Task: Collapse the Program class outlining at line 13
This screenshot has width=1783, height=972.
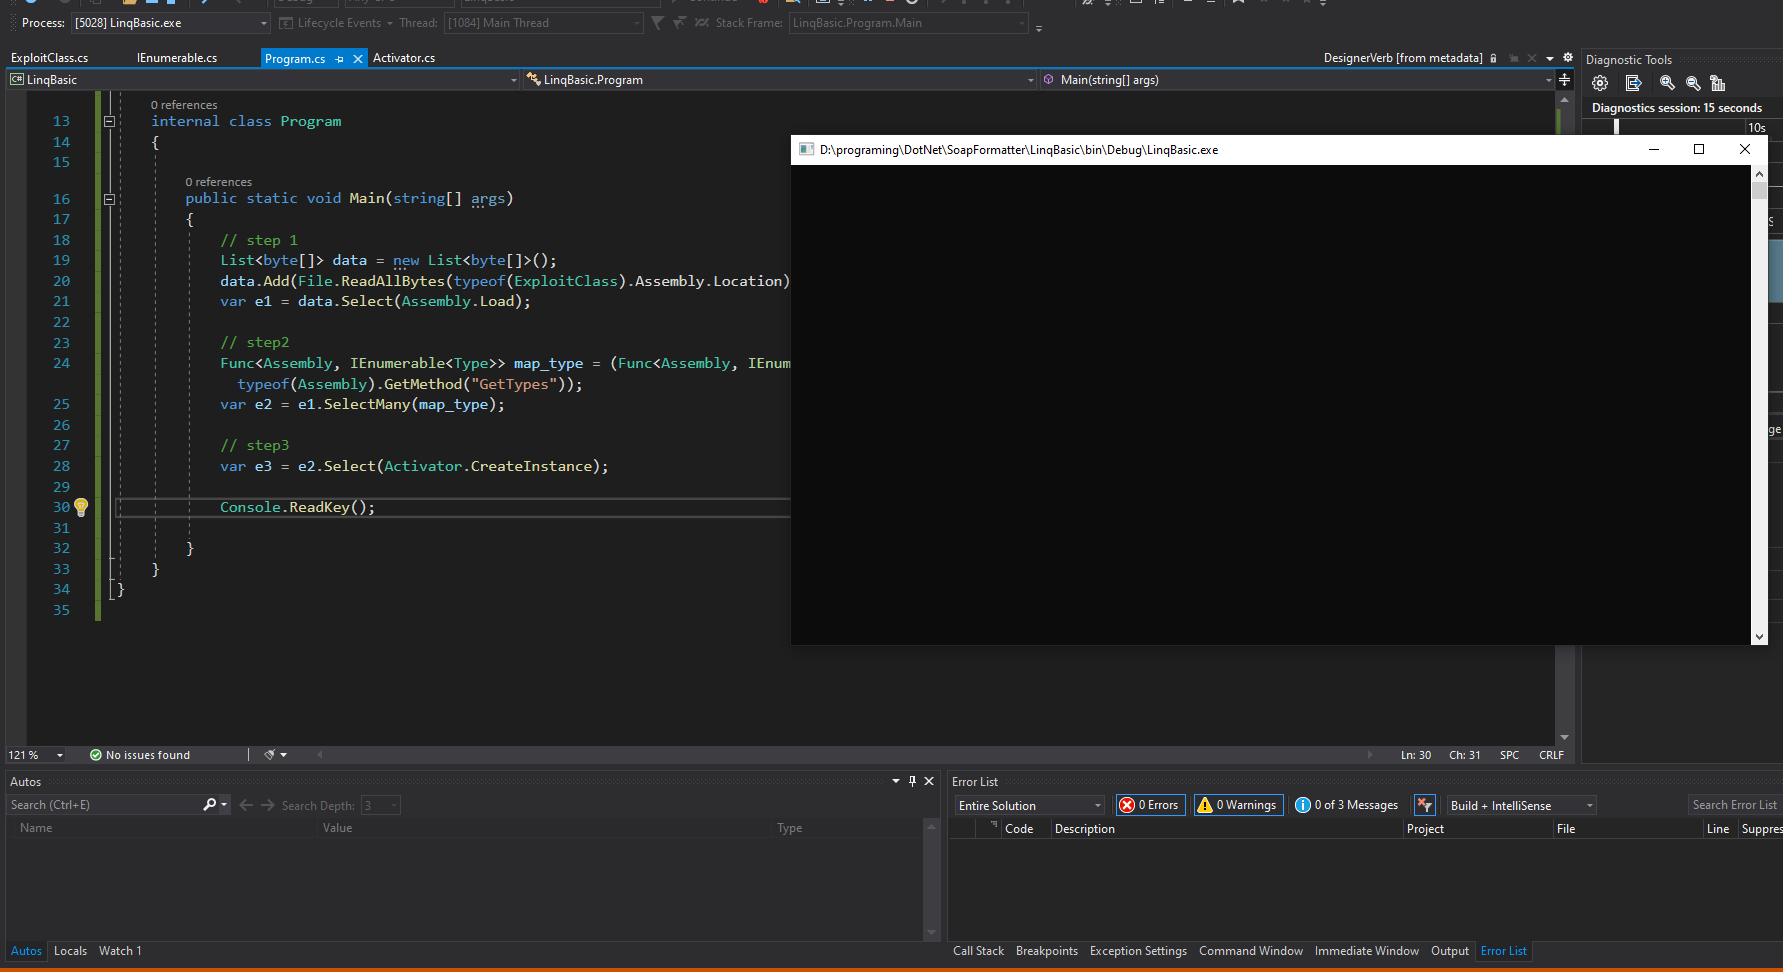Action: point(109,121)
